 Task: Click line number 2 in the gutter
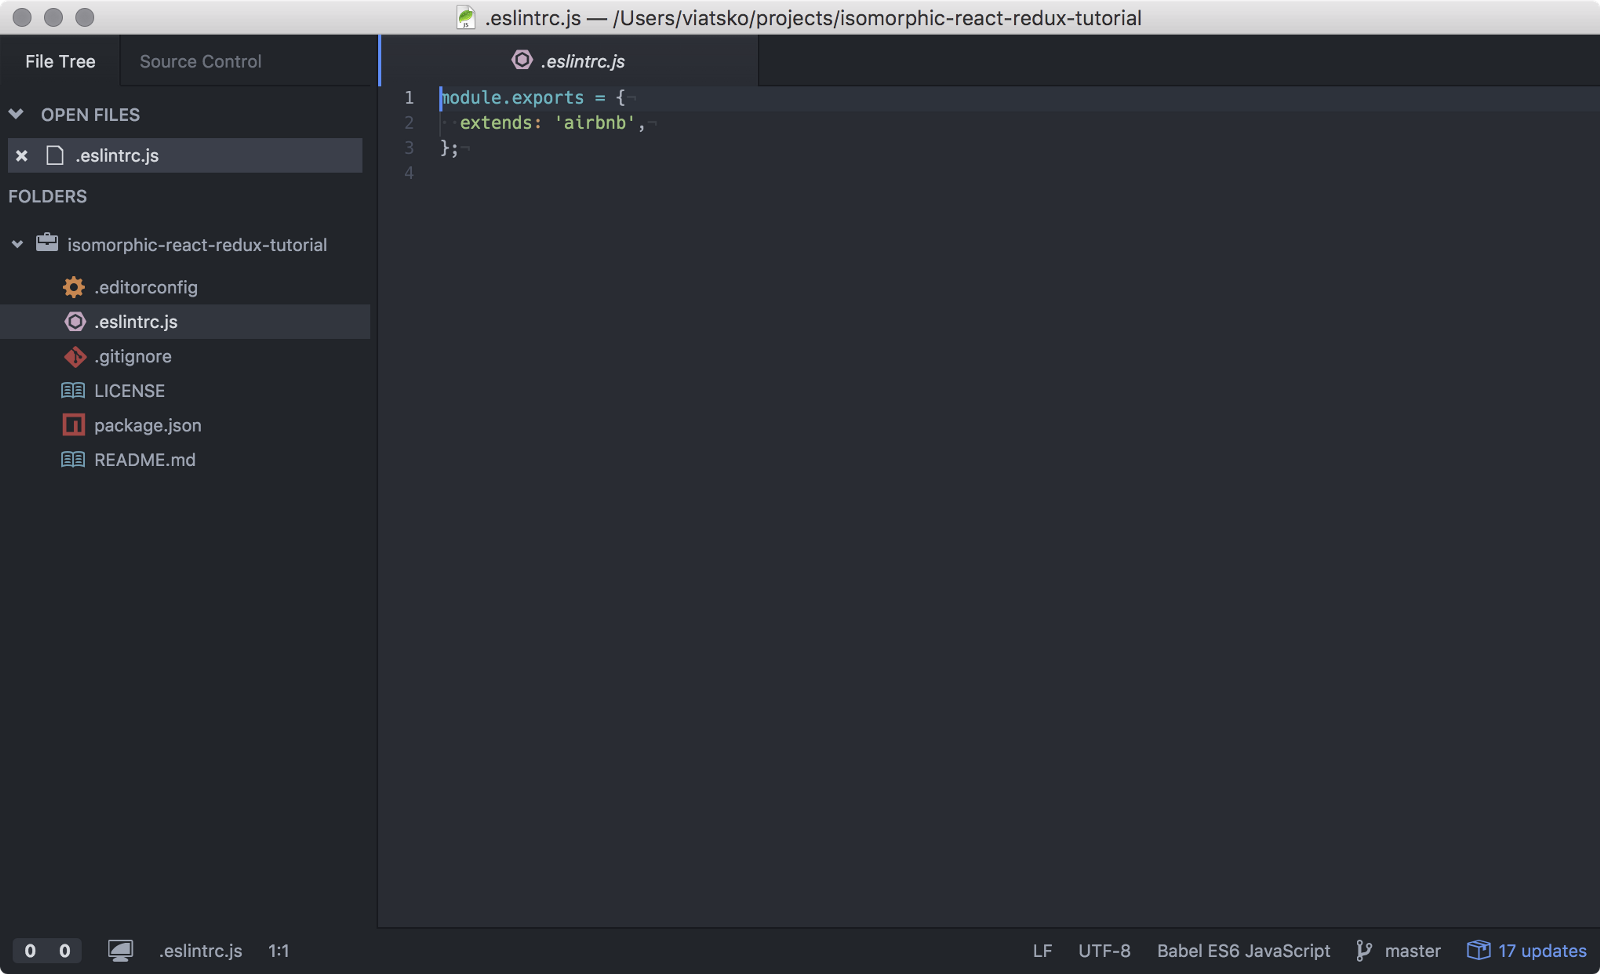coord(409,122)
